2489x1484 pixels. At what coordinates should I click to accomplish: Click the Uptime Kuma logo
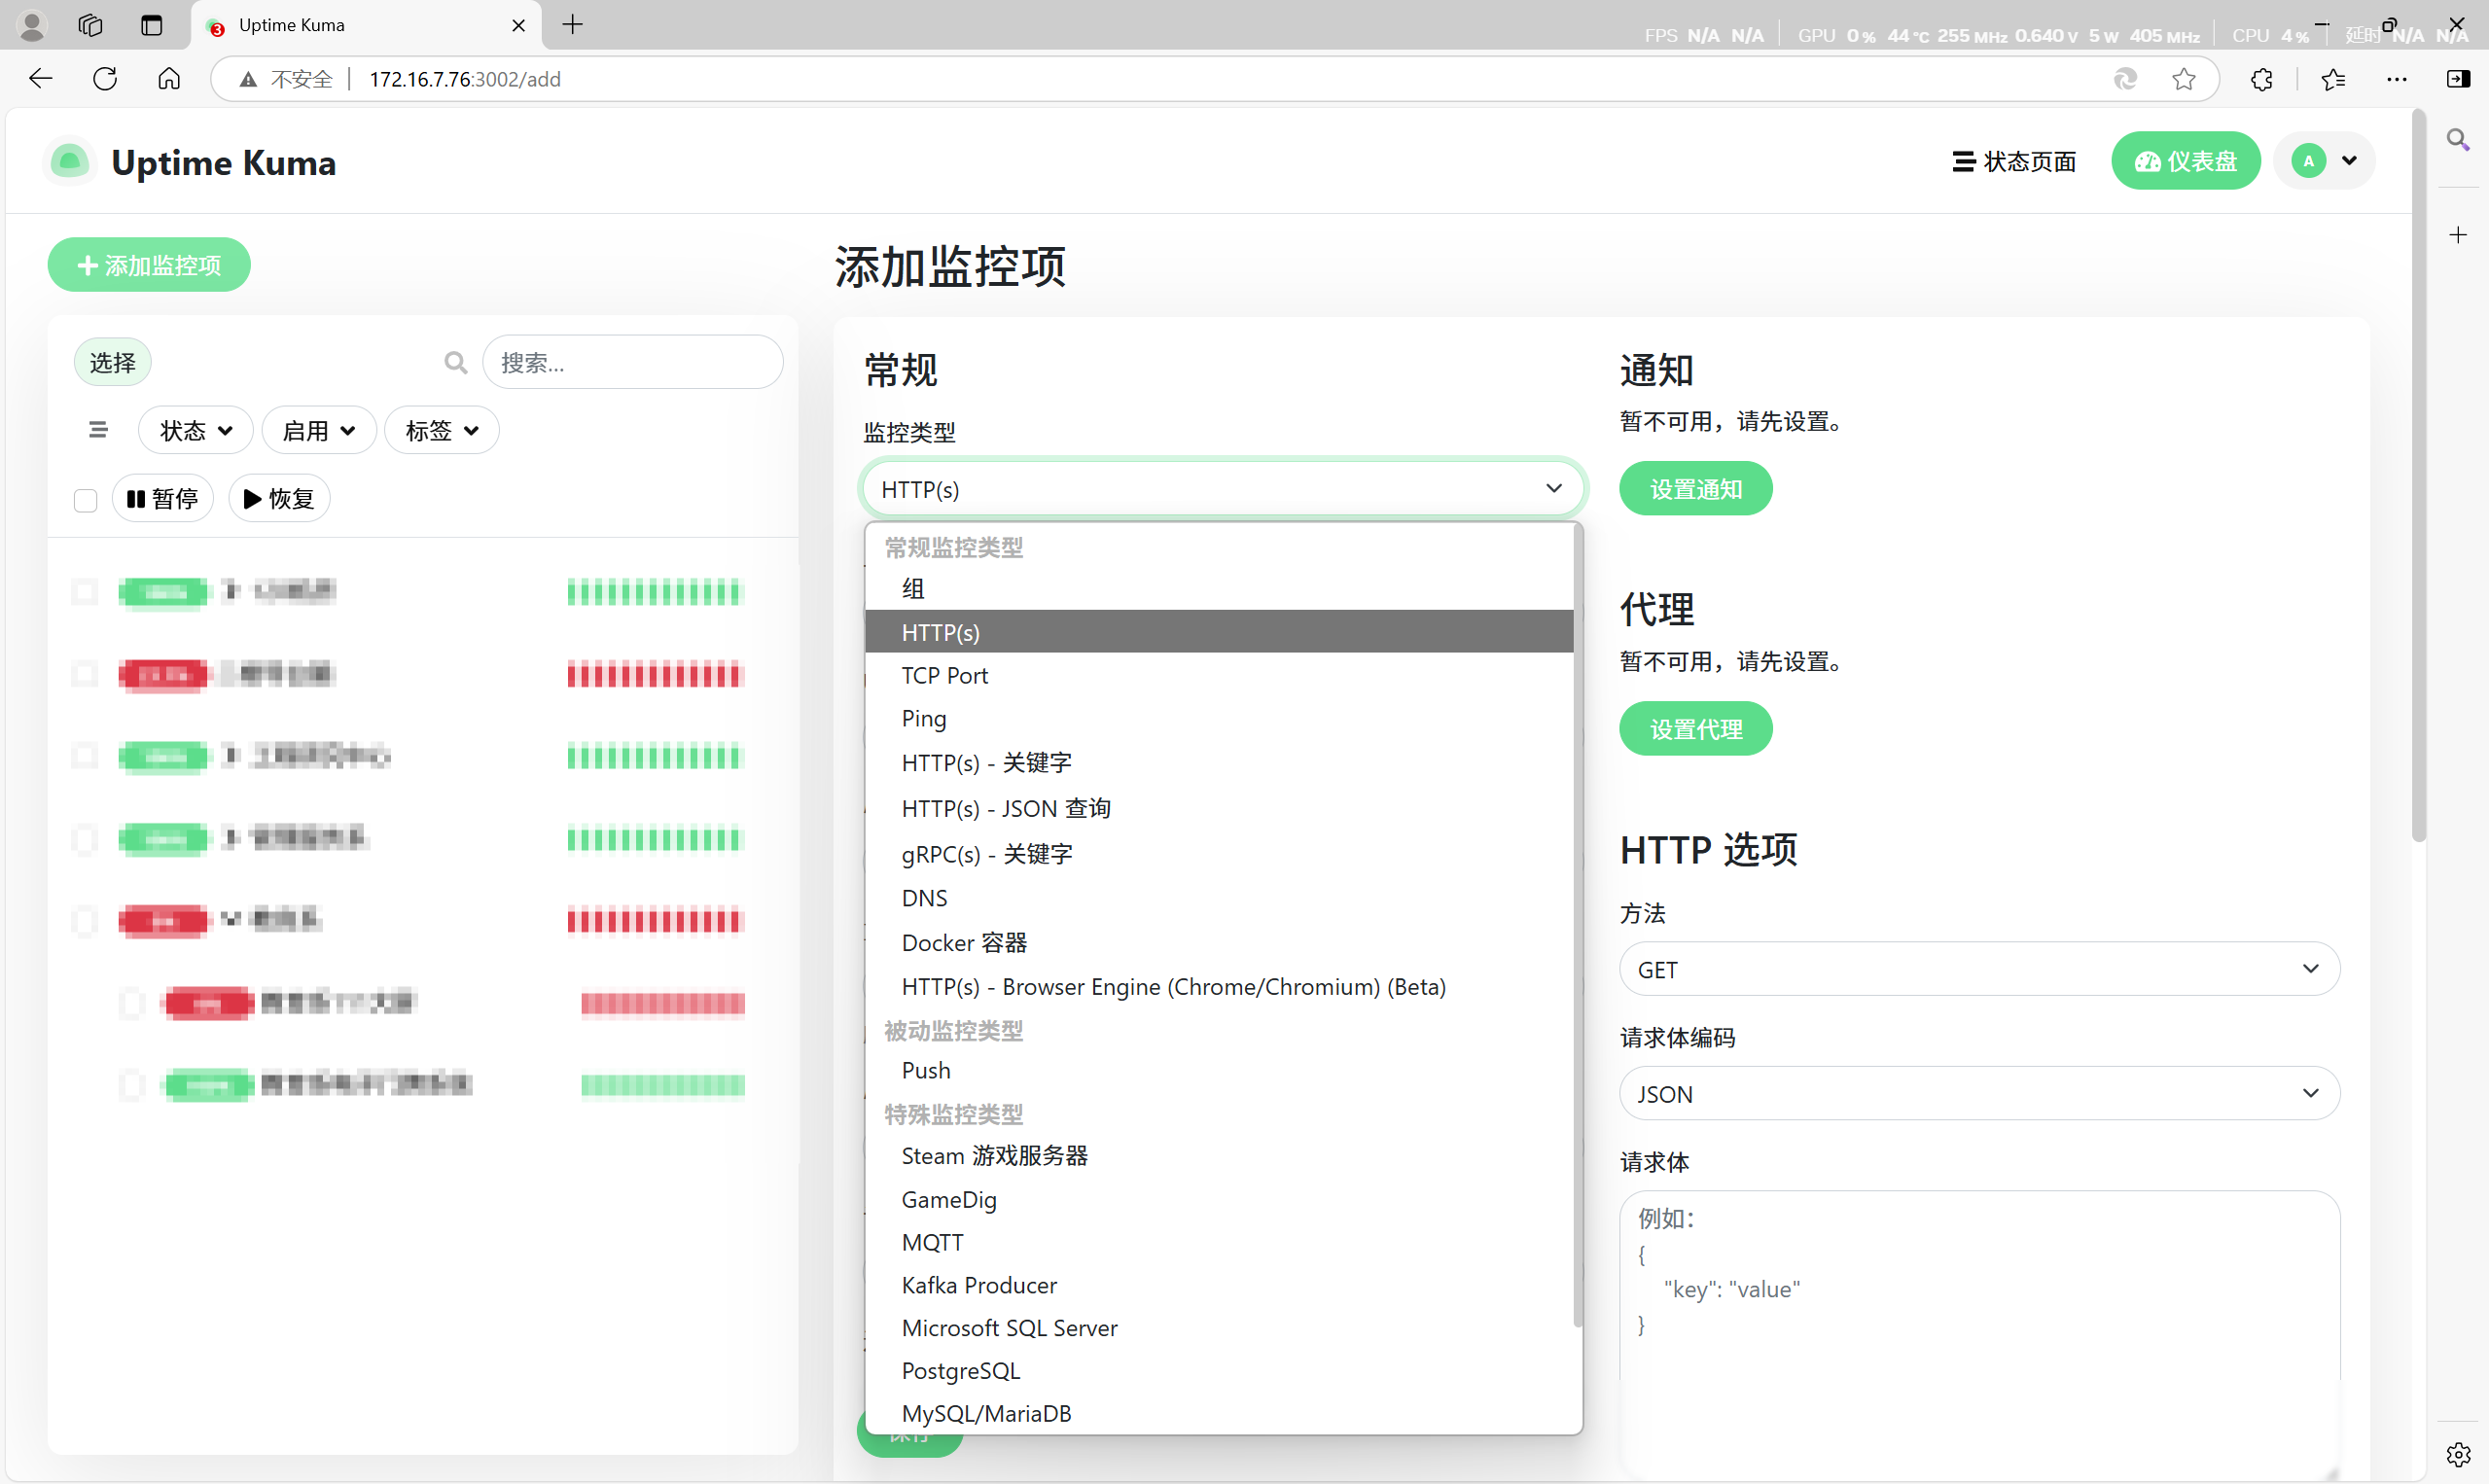[70, 162]
